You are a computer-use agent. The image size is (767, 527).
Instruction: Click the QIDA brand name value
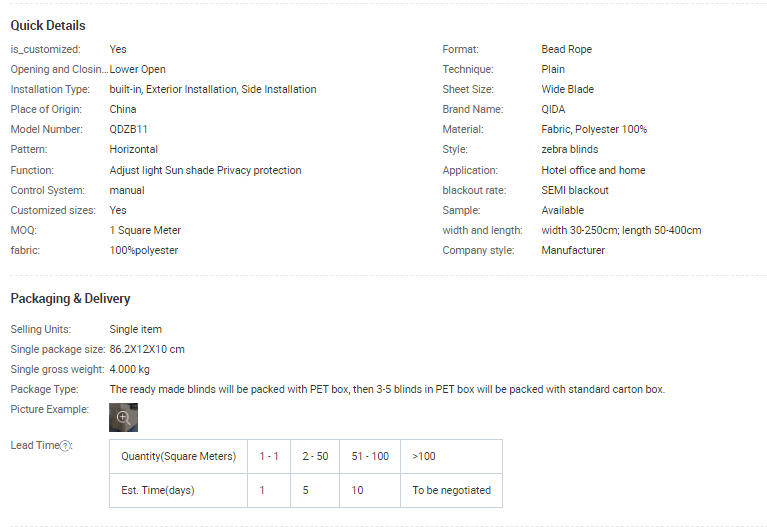click(x=553, y=110)
